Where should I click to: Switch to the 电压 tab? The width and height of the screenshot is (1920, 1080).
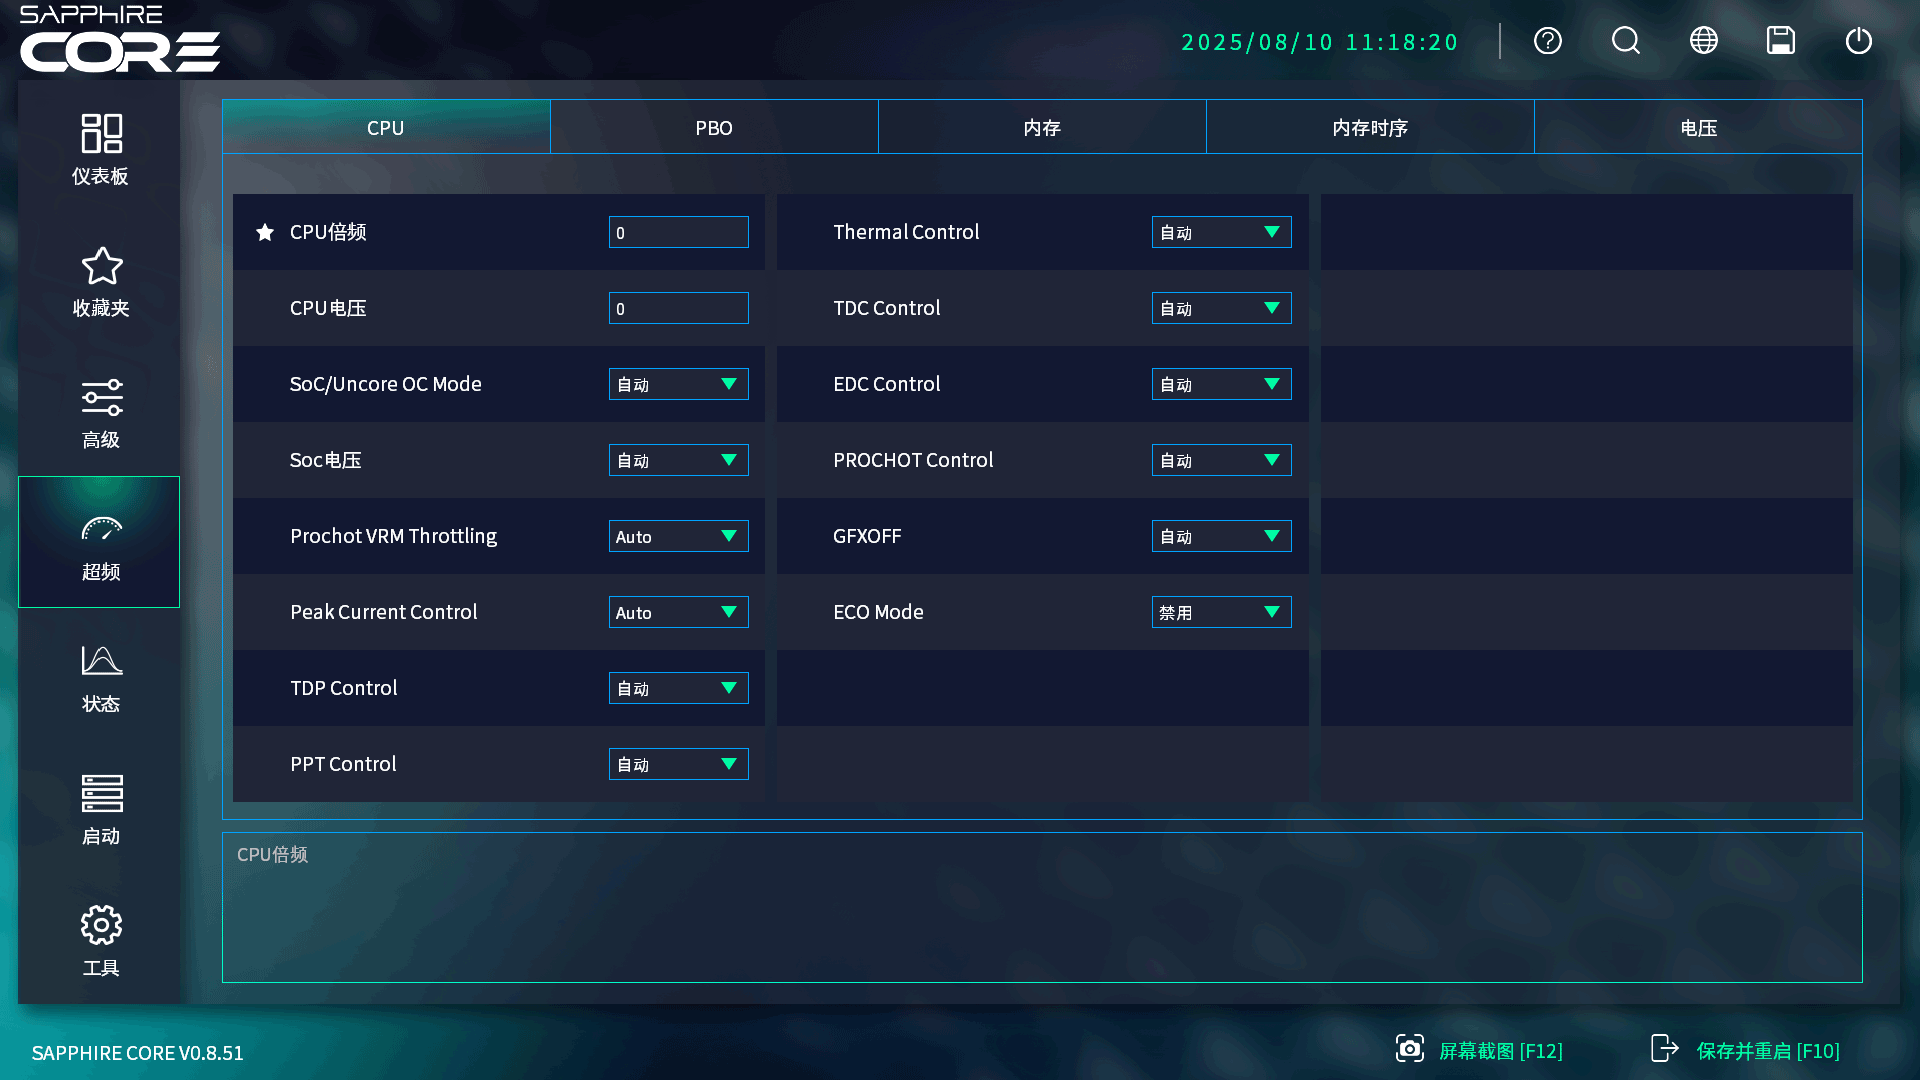[x=1698, y=127]
